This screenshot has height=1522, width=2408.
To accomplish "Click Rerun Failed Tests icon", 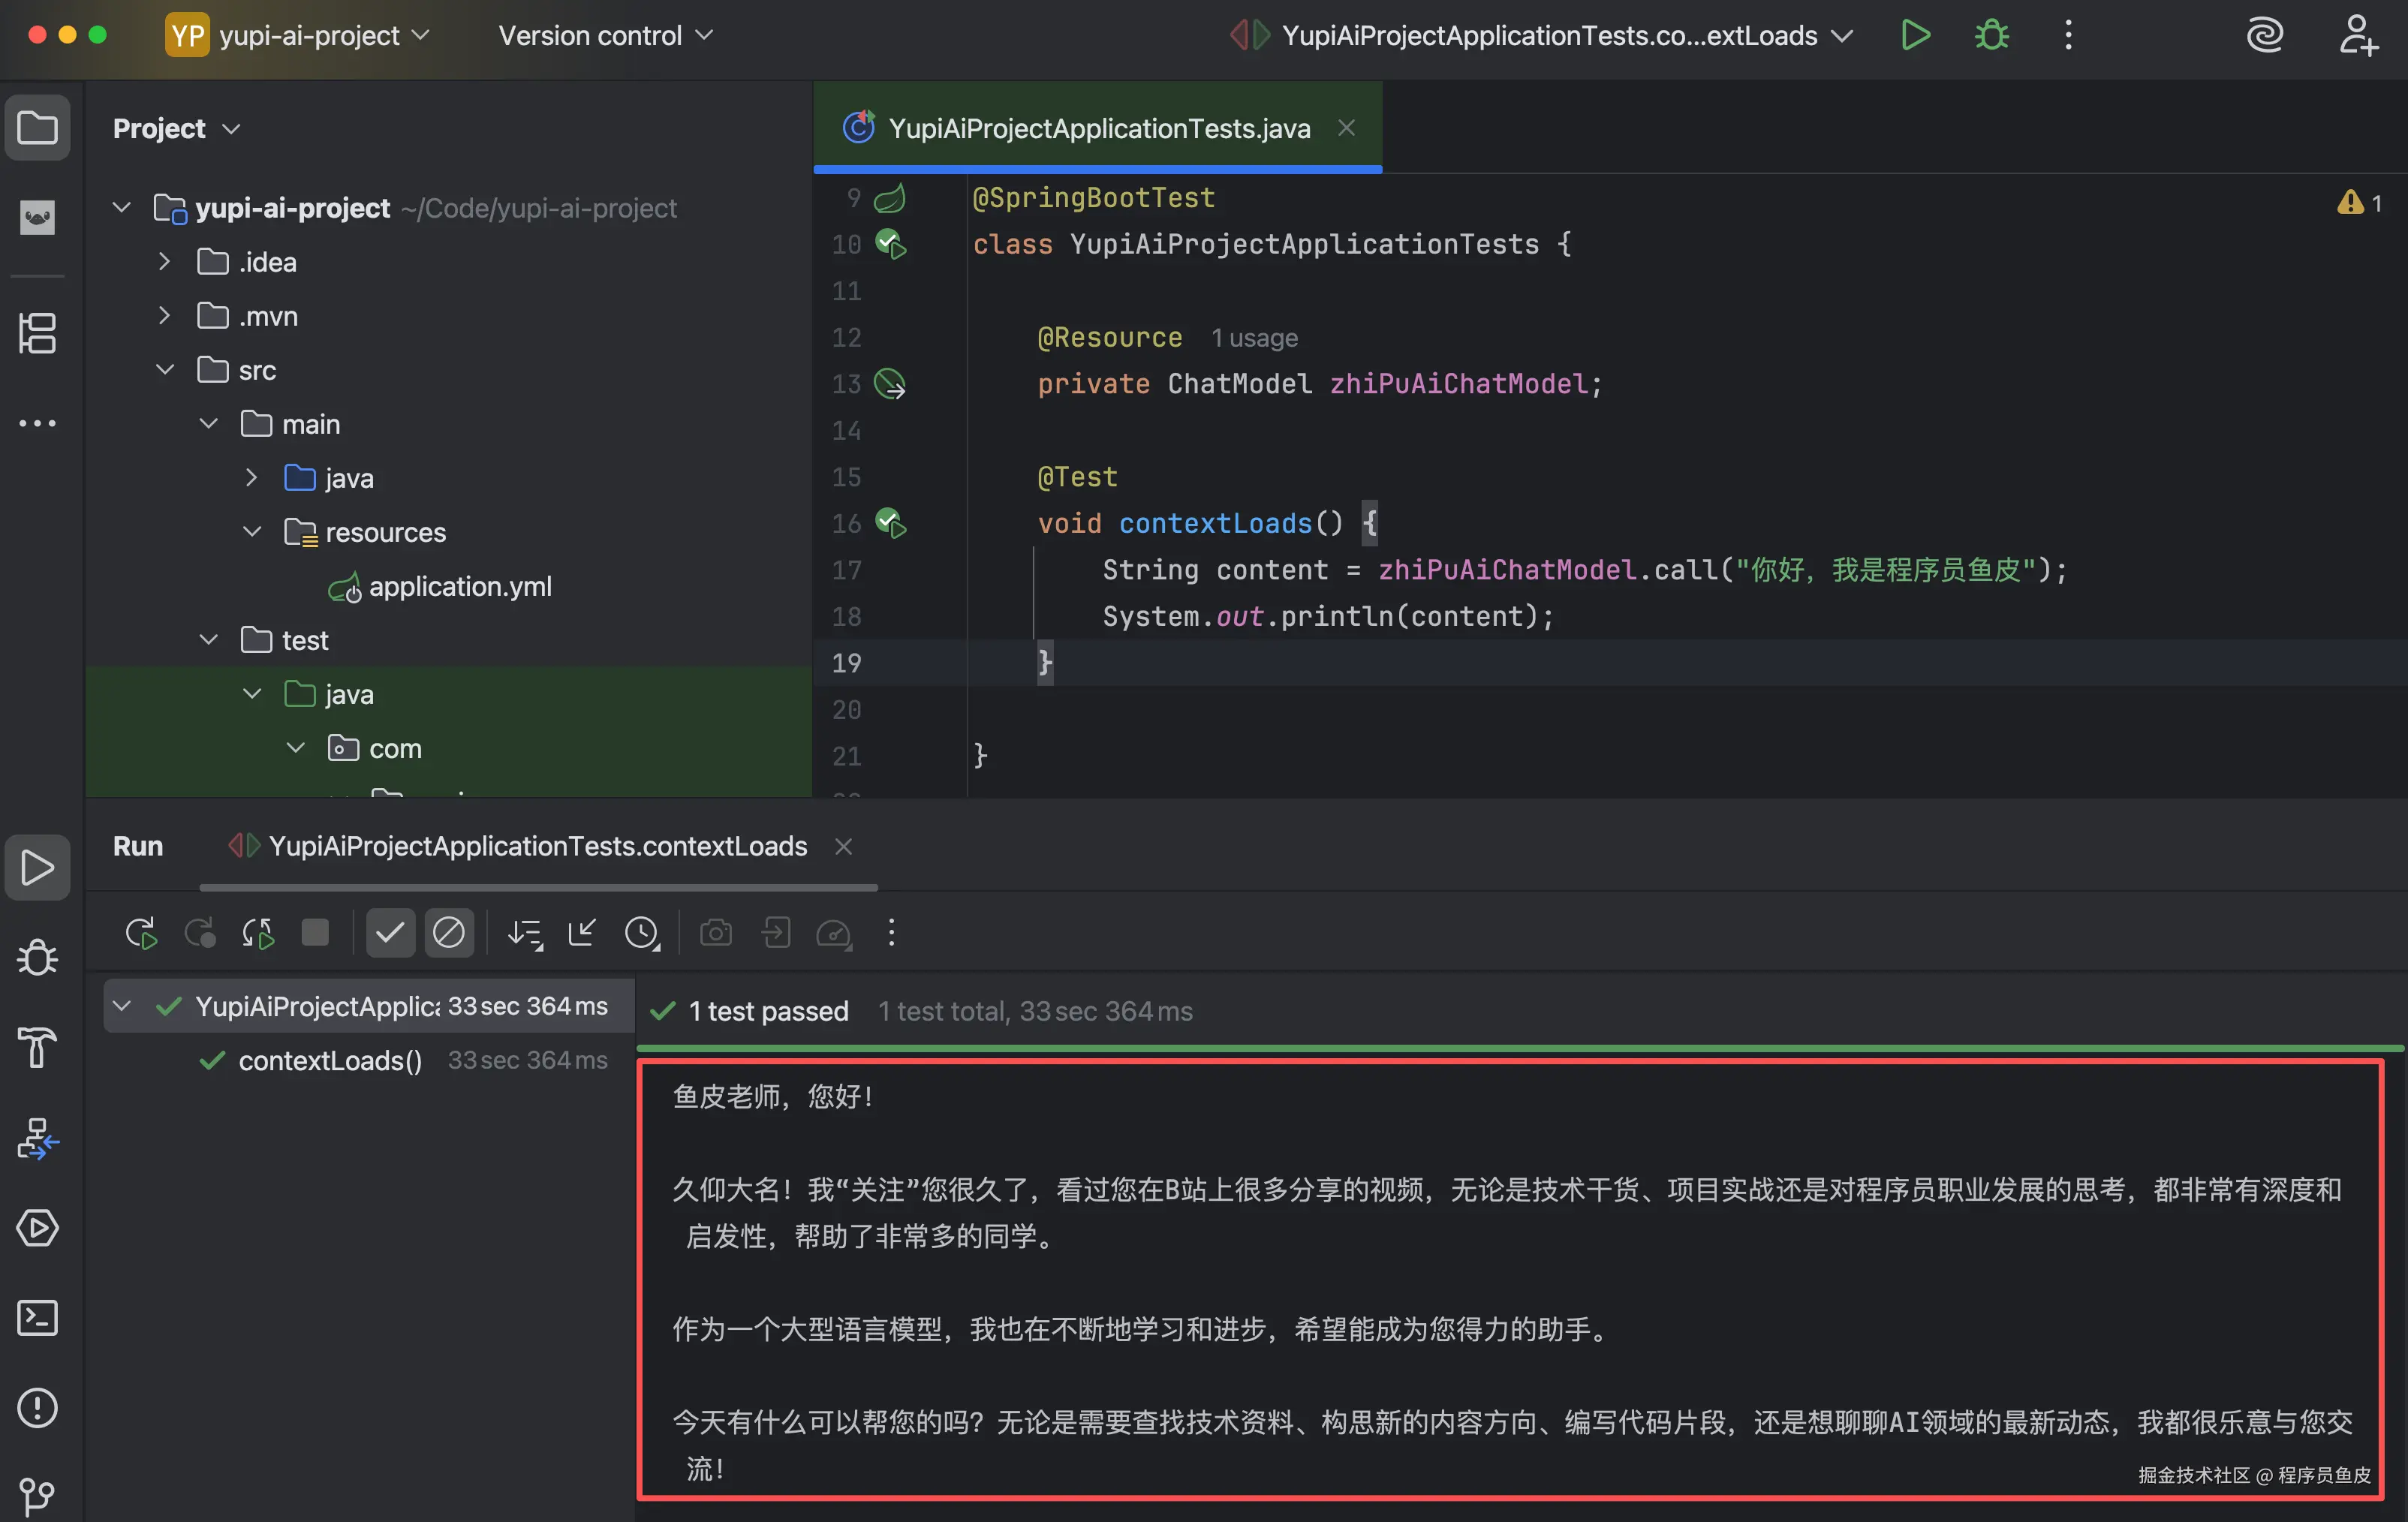I will 200,933.
